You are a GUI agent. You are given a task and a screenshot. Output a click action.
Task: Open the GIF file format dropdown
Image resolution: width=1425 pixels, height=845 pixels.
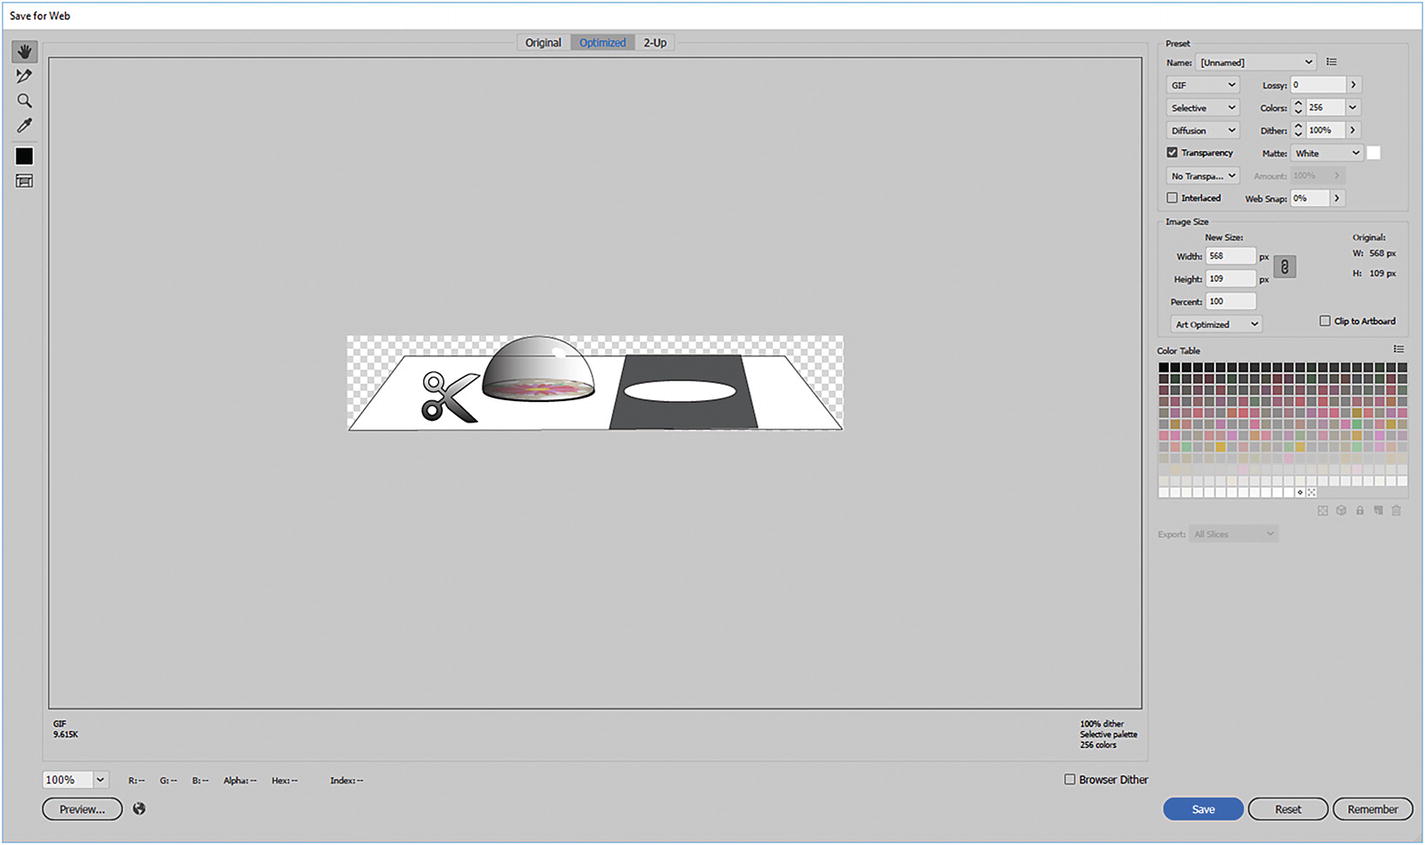1201,84
